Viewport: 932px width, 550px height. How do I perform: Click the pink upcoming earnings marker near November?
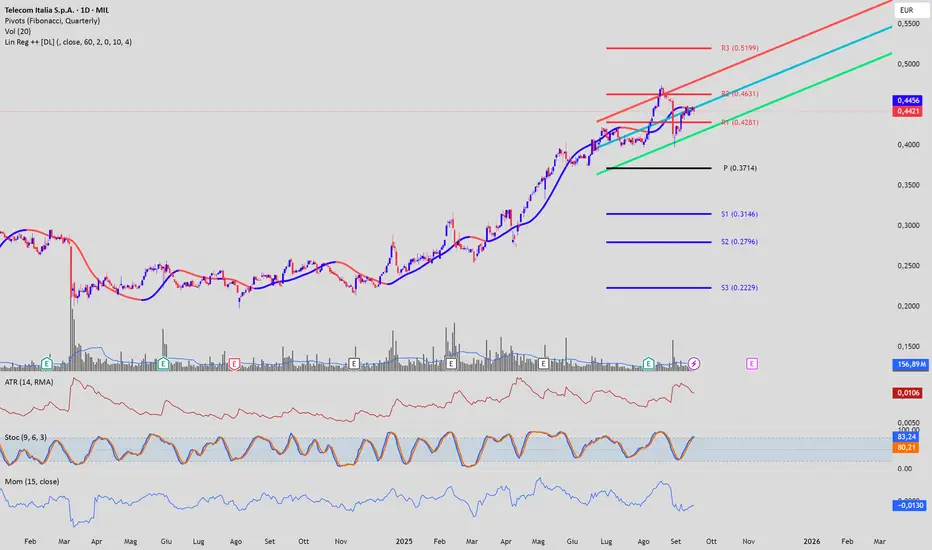click(x=752, y=363)
